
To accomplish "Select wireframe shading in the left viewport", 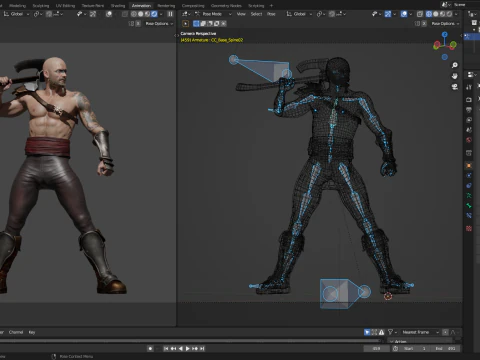I will click(134, 14).
